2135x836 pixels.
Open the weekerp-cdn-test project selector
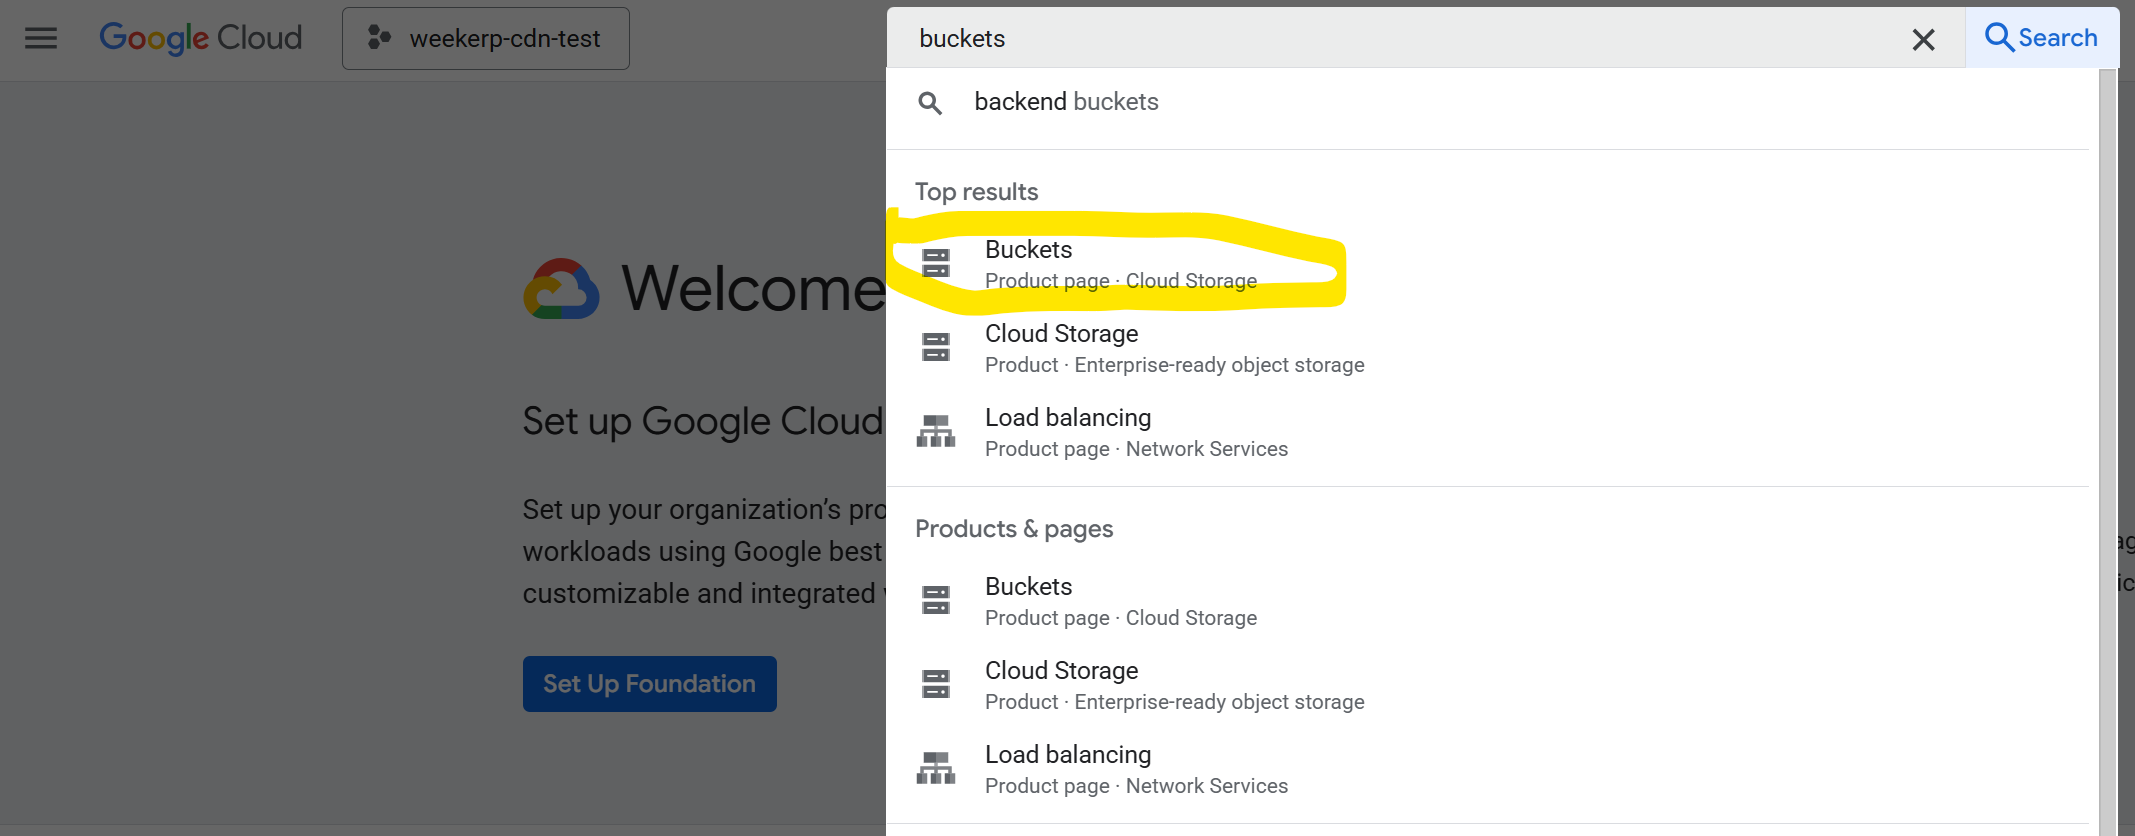pyautogui.click(x=486, y=38)
